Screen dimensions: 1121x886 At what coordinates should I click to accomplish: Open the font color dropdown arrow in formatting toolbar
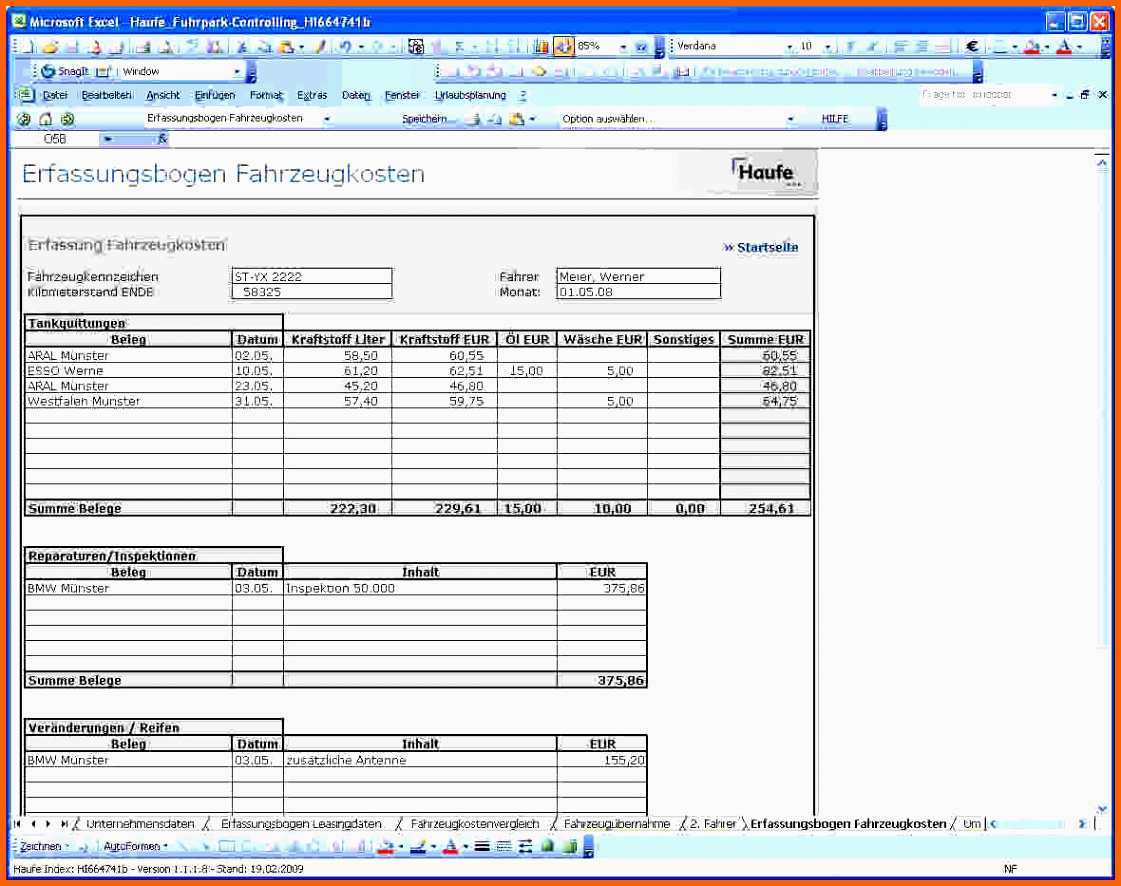1080,47
